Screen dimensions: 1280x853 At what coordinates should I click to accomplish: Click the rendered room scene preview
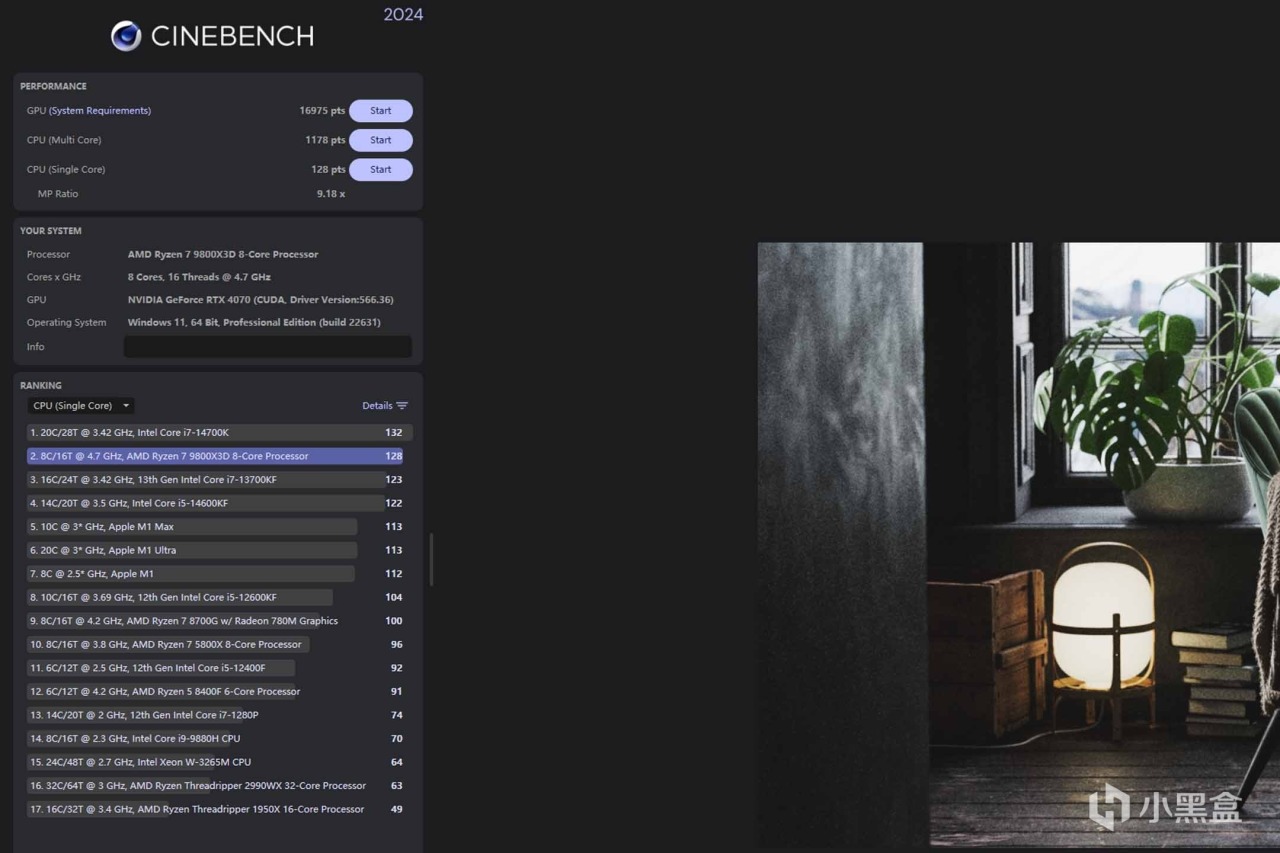point(1018,545)
